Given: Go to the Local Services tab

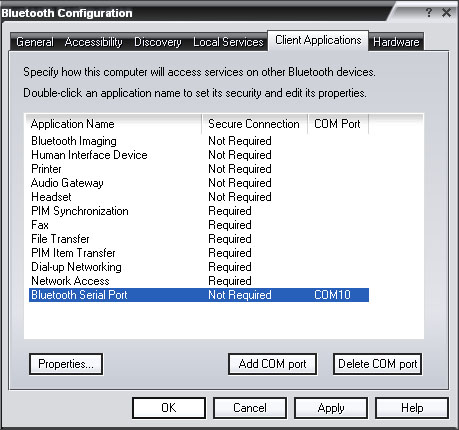Looking at the screenshot, I should (228, 42).
